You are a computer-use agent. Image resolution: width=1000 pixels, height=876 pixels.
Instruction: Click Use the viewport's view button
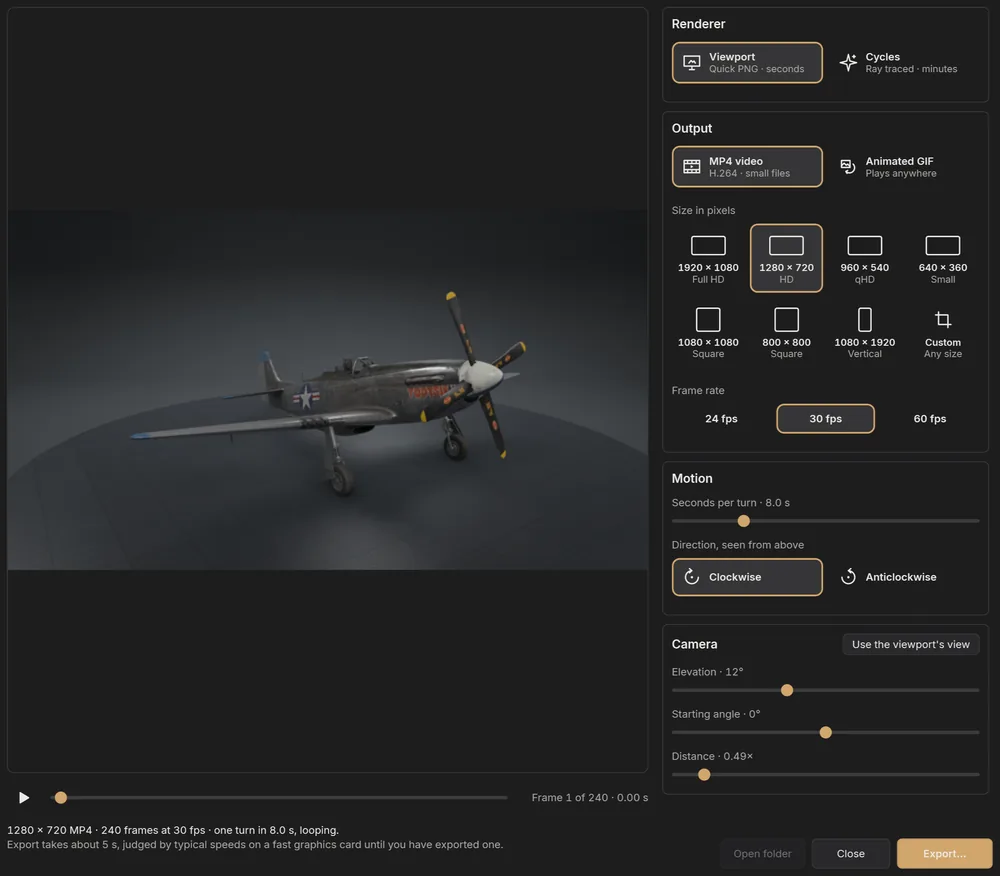910,645
